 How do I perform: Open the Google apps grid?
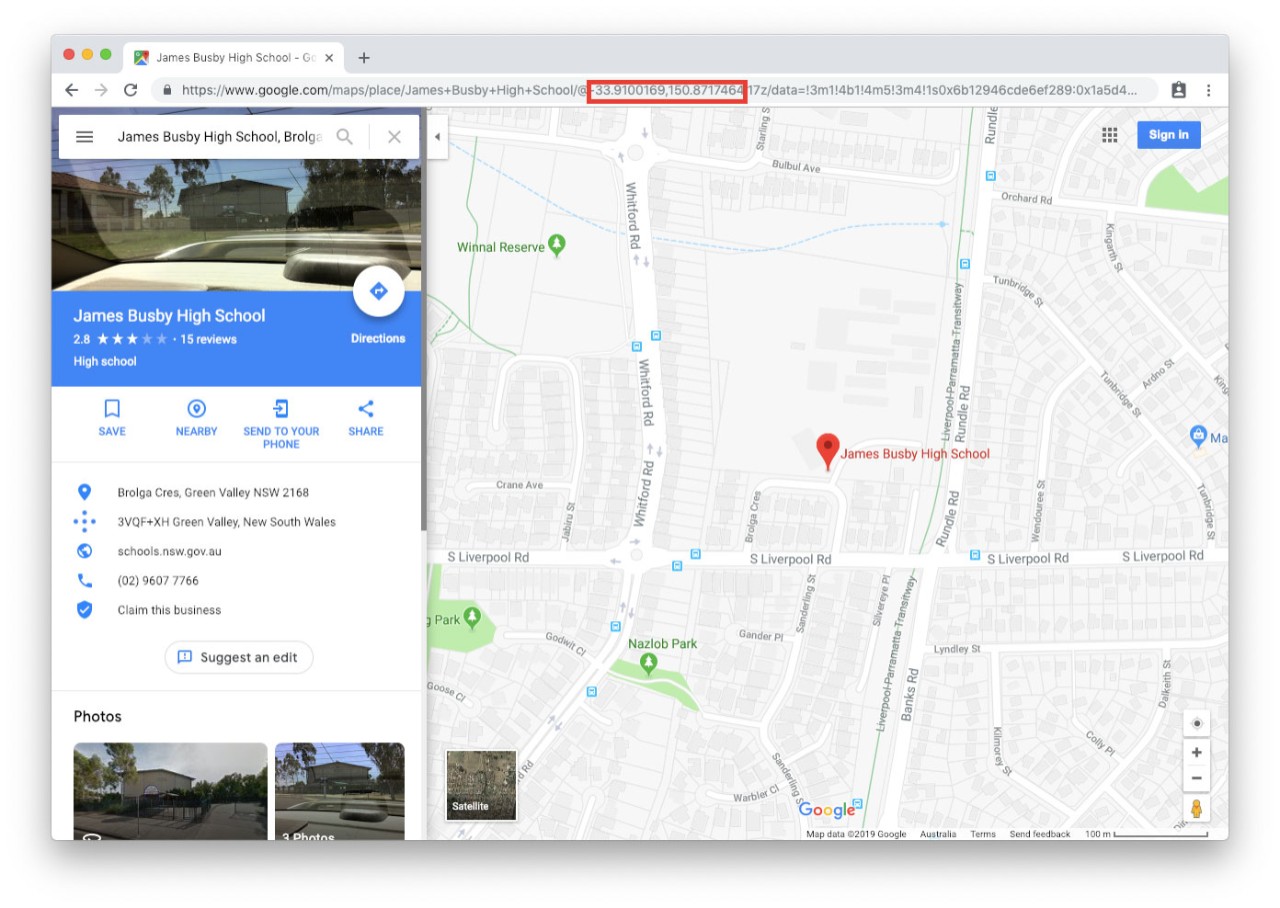tap(1109, 135)
